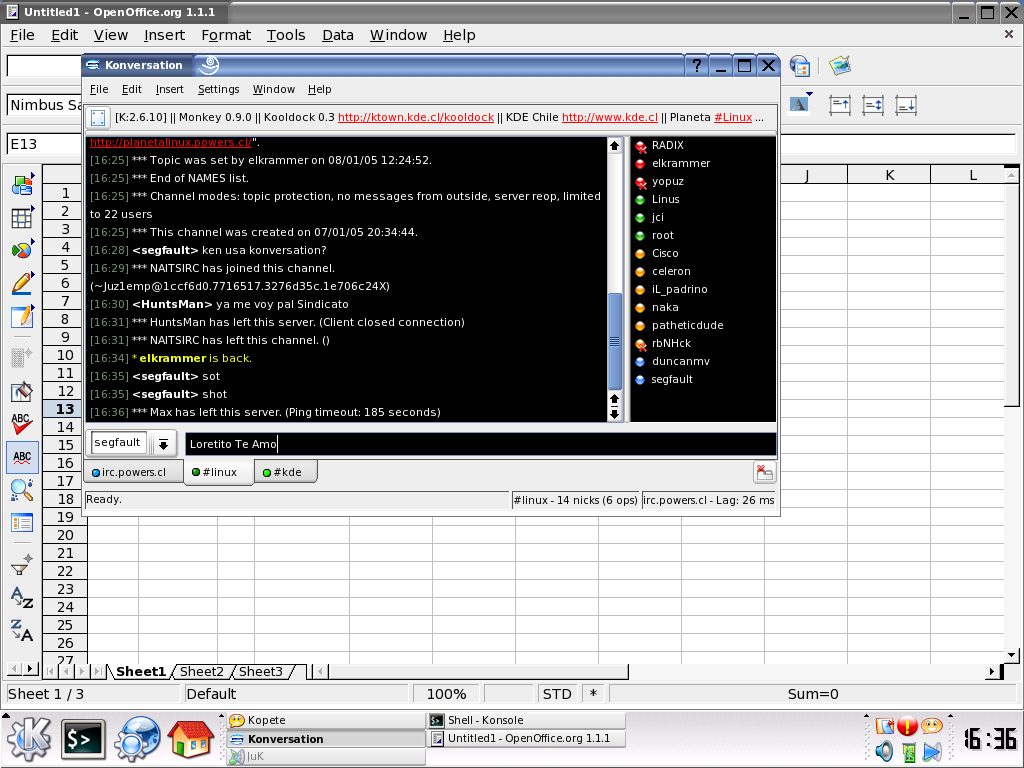Switch to Shell - Konsole taskbar entry

coord(526,720)
